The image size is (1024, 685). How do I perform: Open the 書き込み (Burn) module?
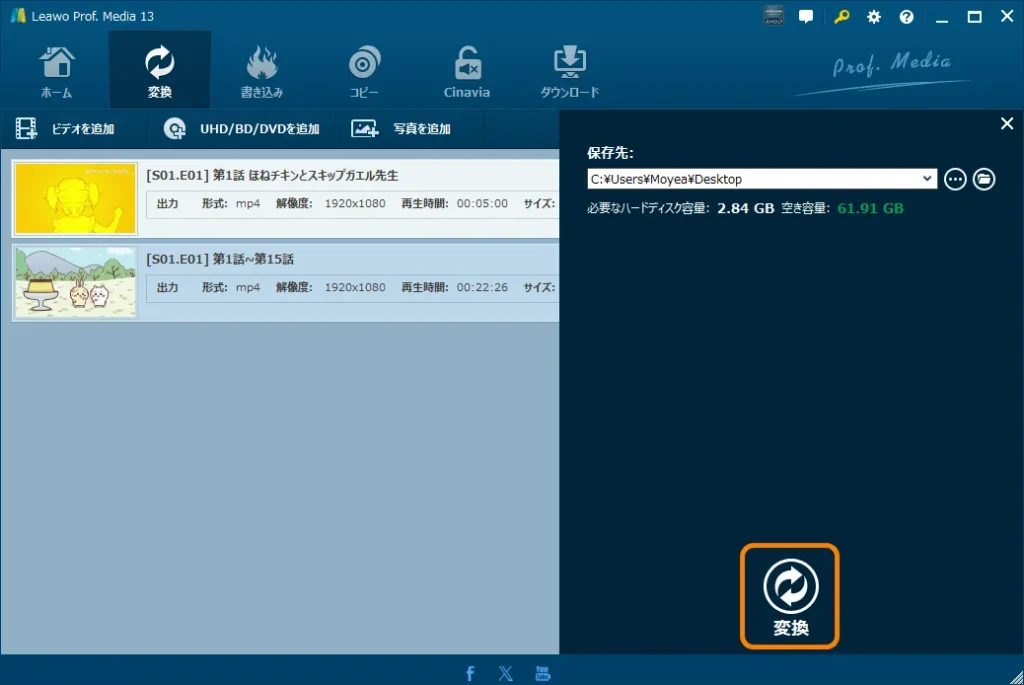tap(261, 68)
